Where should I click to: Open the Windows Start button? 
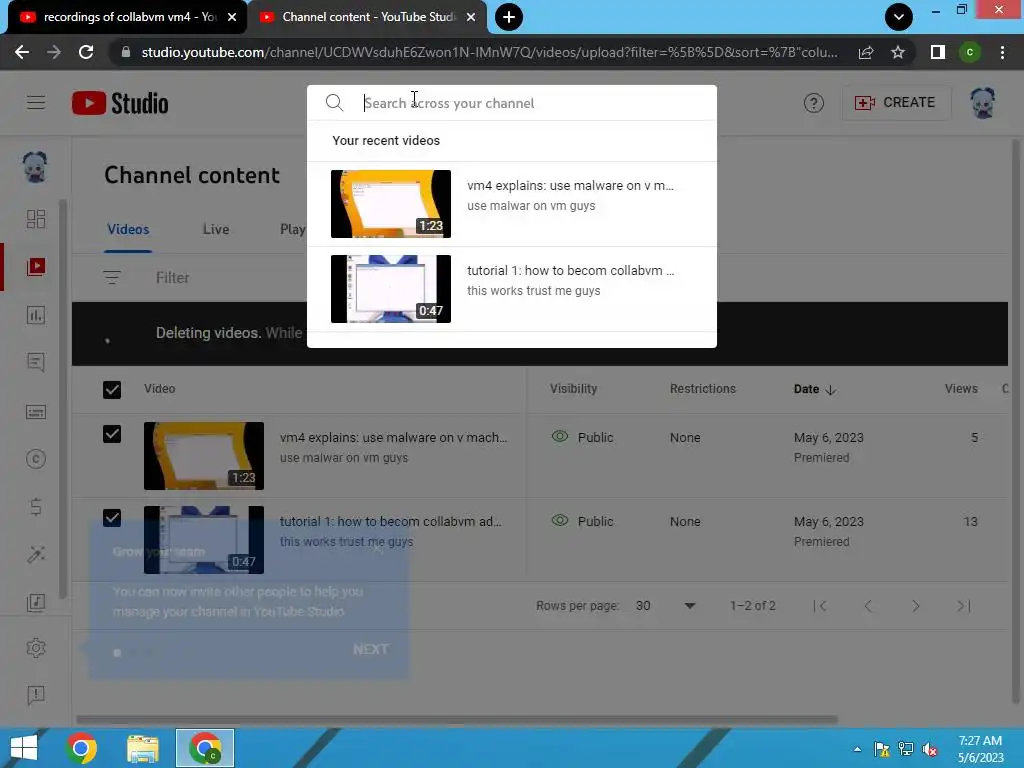[24, 748]
